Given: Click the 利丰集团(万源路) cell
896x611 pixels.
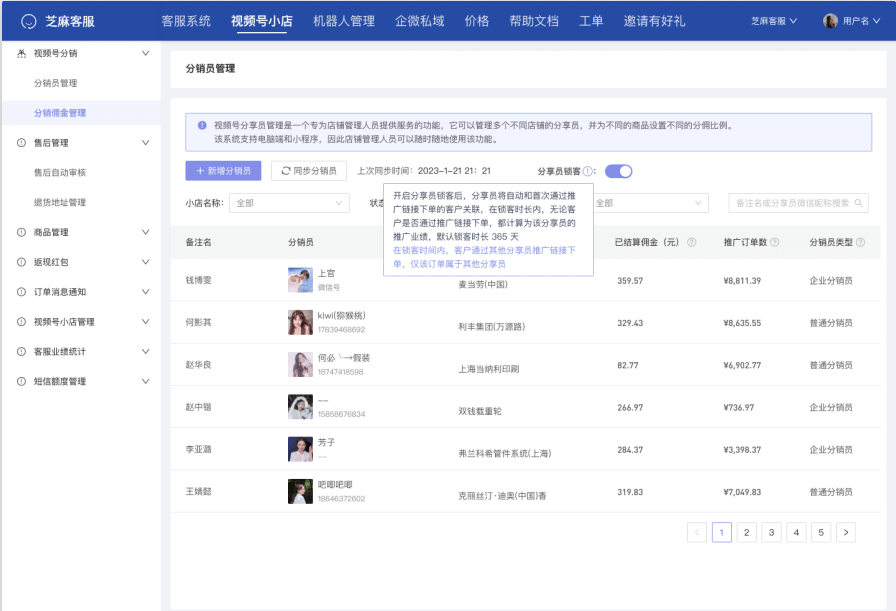Looking at the screenshot, I should [x=491, y=327].
